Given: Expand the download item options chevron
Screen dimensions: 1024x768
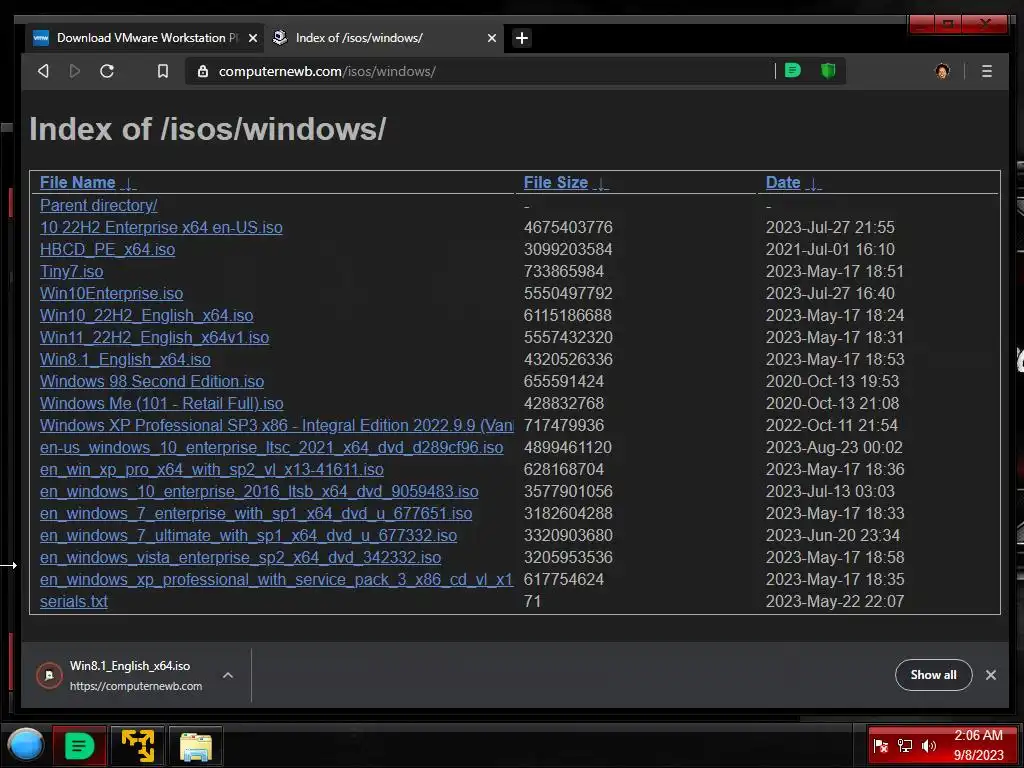Looking at the screenshot, I should pos(228,675).
